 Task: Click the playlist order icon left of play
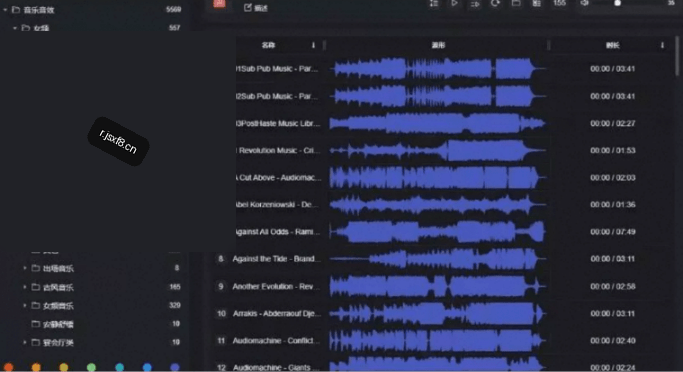tap(434, 3)
